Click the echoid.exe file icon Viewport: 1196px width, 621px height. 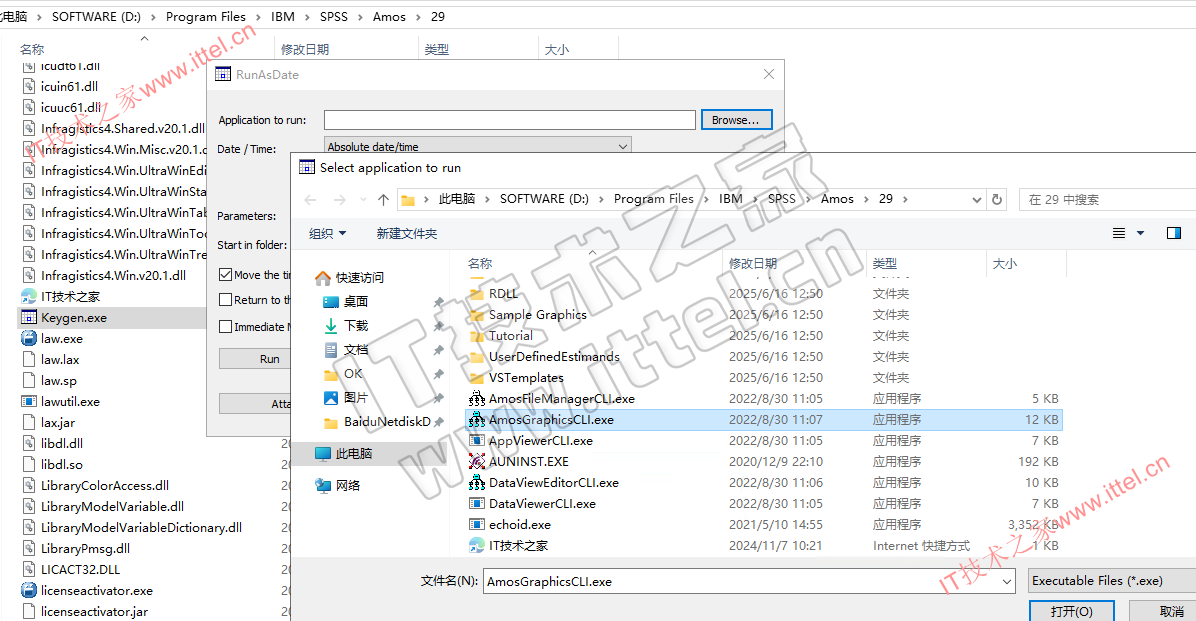(x=477, y=524)
